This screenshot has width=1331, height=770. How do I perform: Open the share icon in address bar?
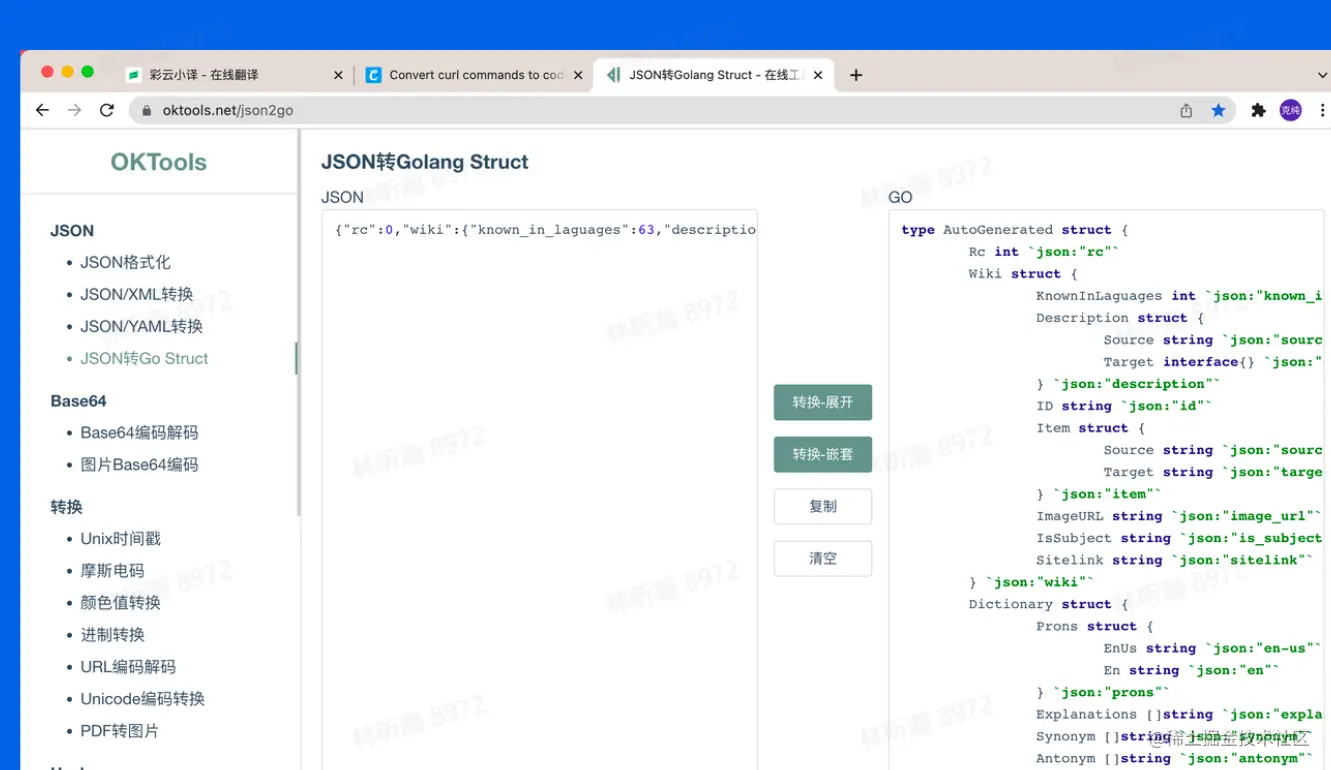(1186, 110)
